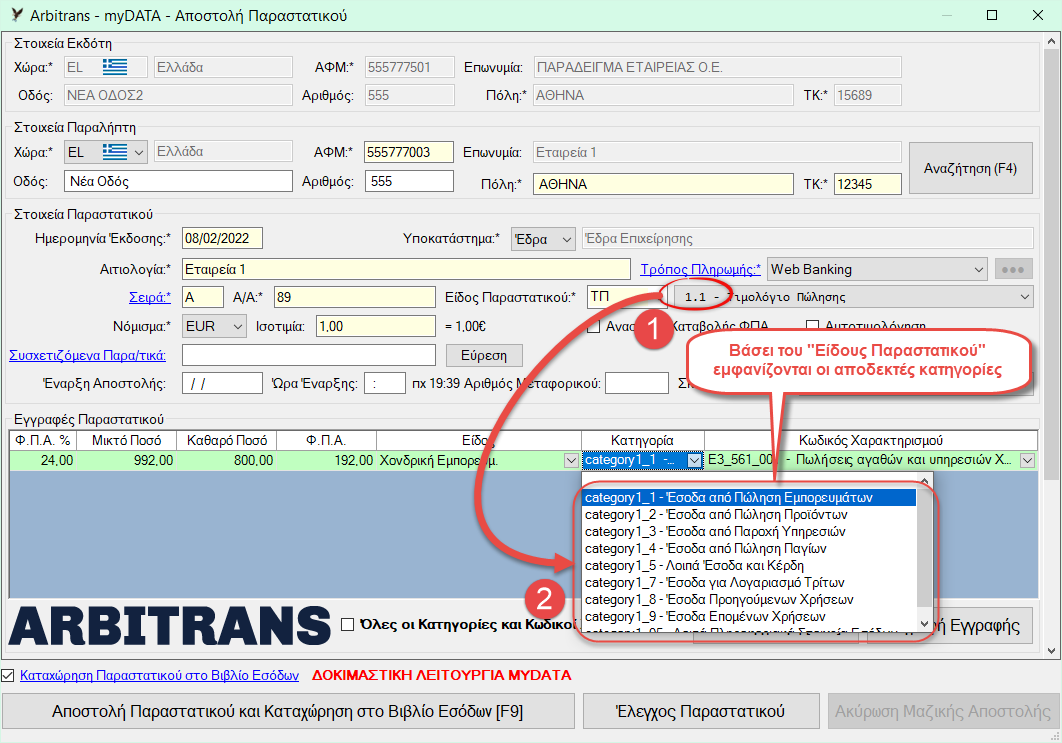
Task: Click the Α/Α field containing 89
Action: click(355, 297)
